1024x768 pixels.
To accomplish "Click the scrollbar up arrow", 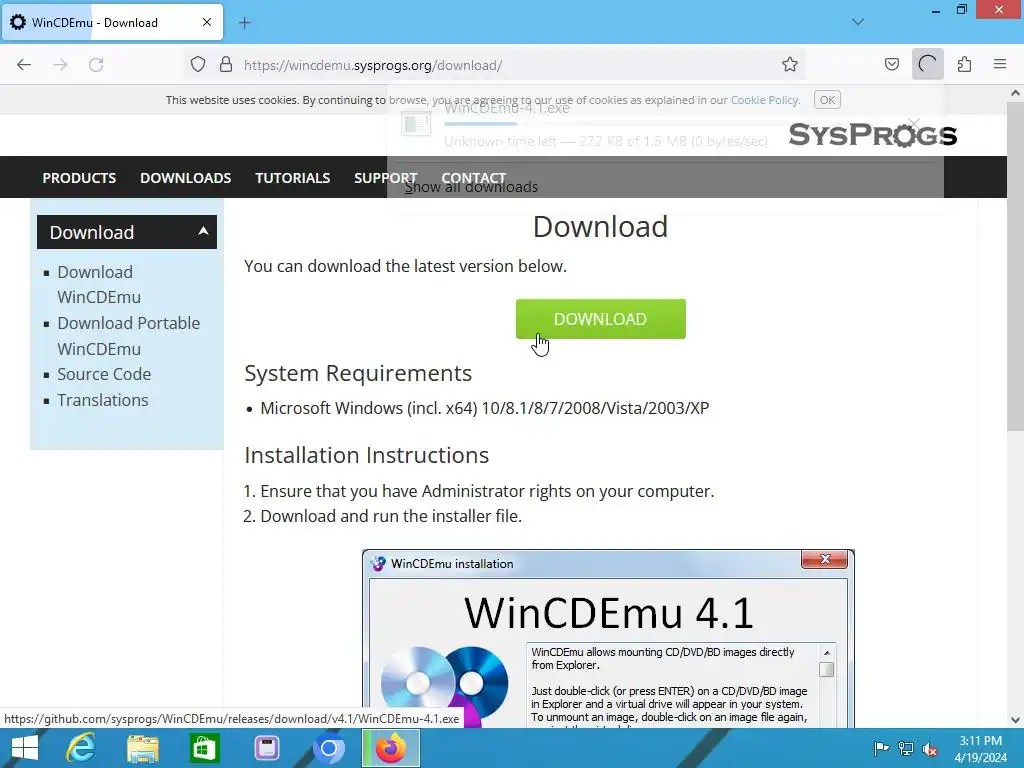I will (x=1015, y=93).
